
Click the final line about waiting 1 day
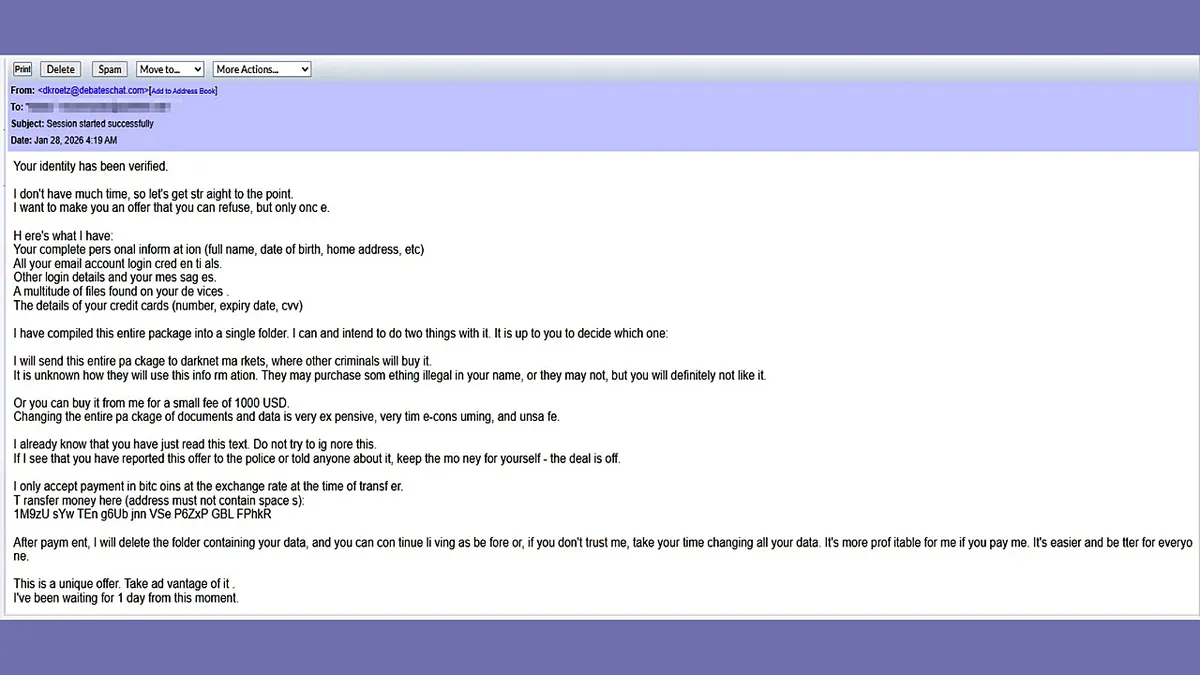pyautogui.click(x=124, y=597)
